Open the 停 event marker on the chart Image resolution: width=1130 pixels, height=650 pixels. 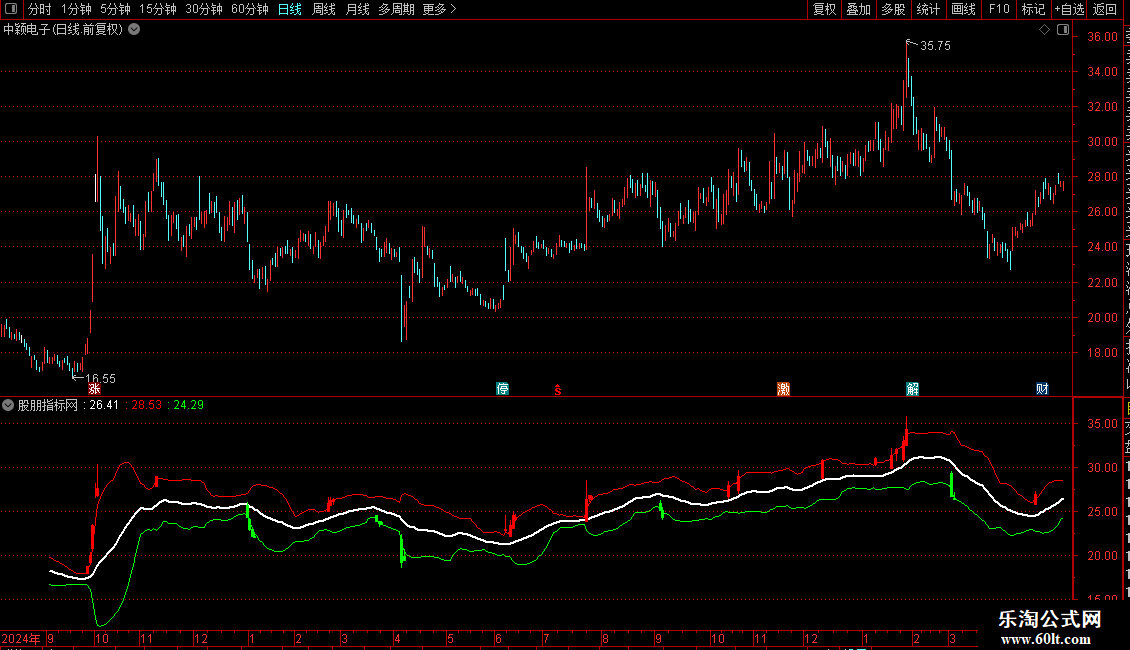click(502, 389)
